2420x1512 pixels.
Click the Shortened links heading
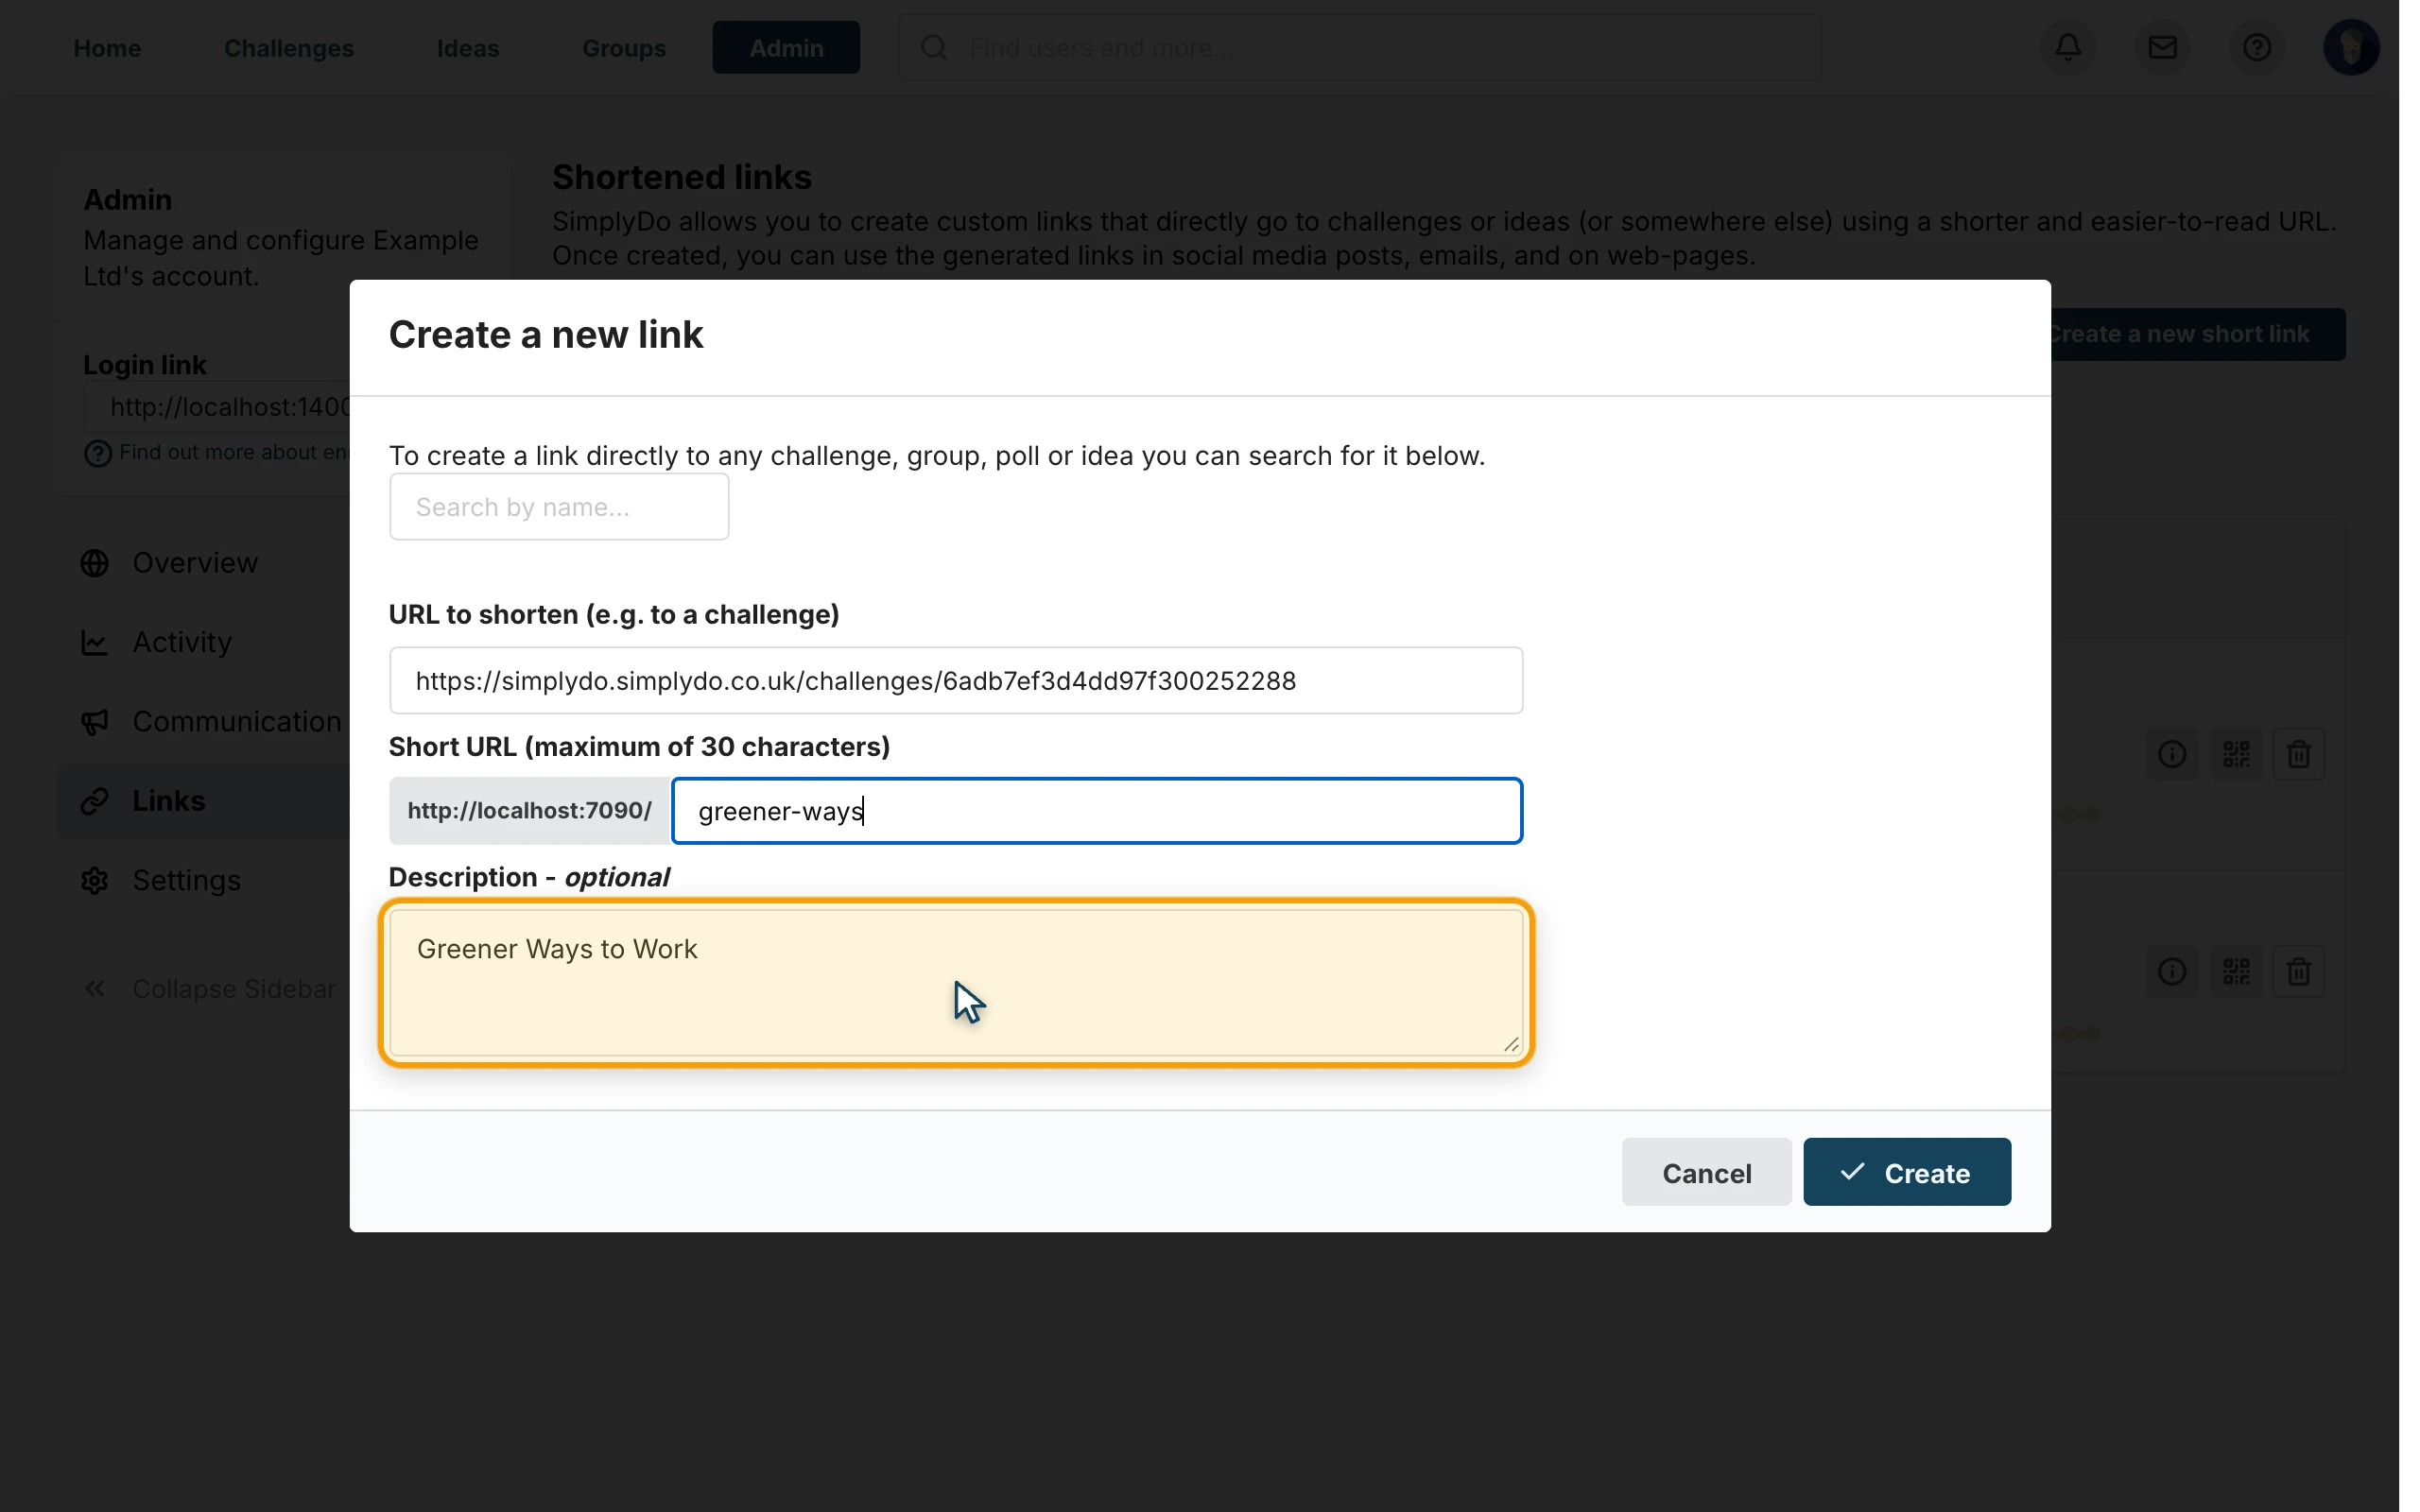[x=681, y=177]
